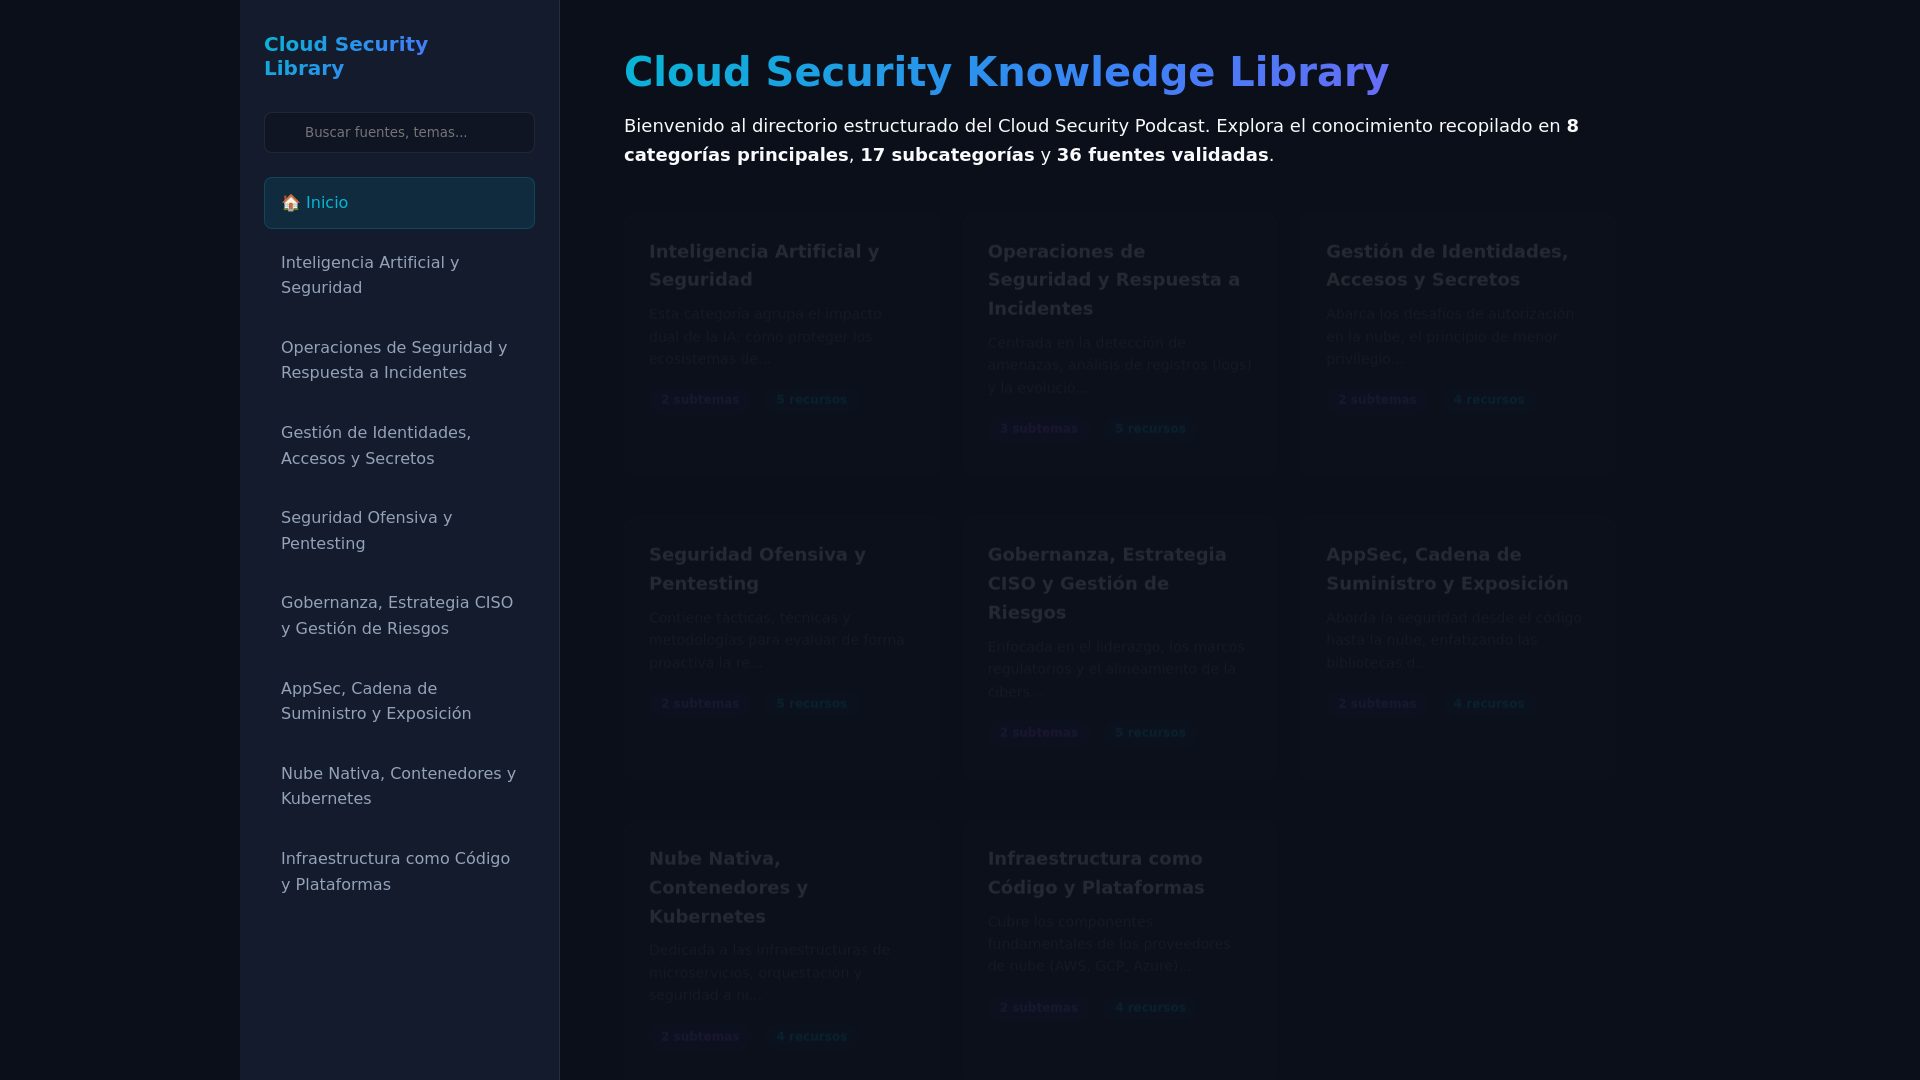Open Inteligencia Artificial y Seguridad in sidebar

pos(399,275)
